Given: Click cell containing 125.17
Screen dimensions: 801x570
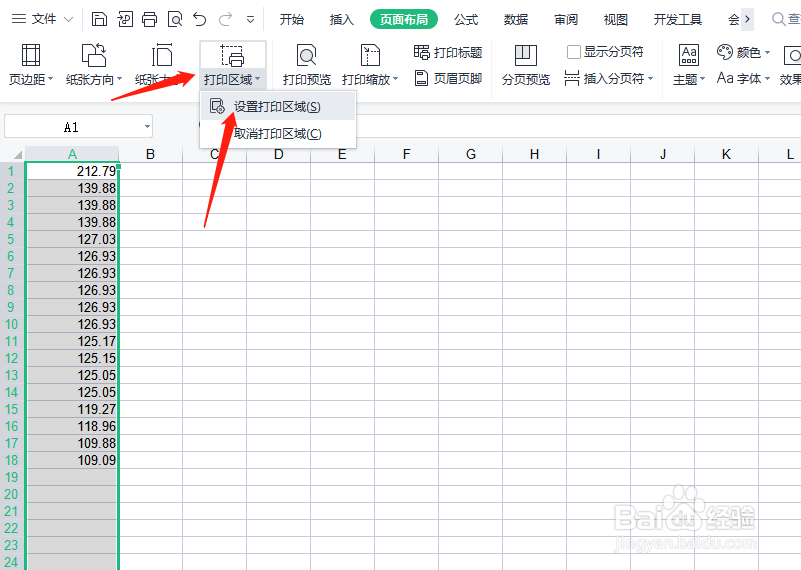Looking at the screenshot, I should (72, 341).
